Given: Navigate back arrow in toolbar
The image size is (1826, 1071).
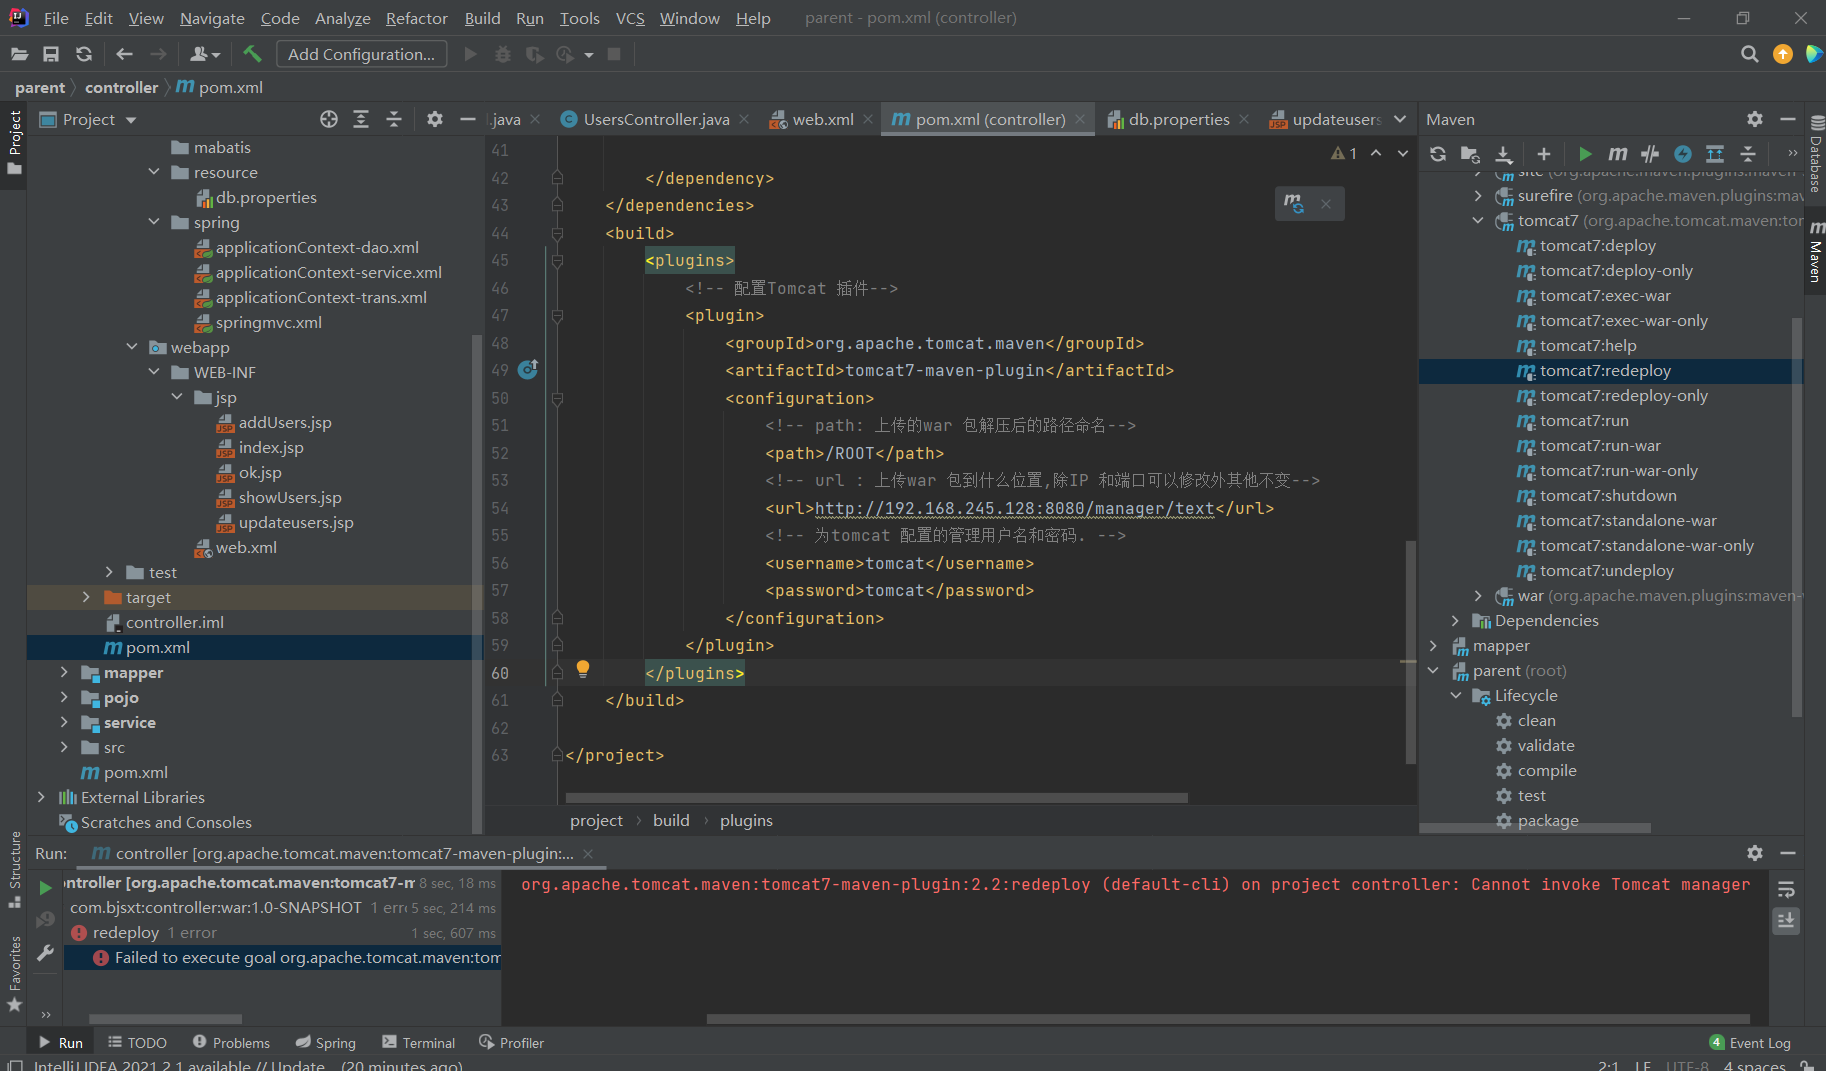Looking at the screenshot, I should coord(124,54).
